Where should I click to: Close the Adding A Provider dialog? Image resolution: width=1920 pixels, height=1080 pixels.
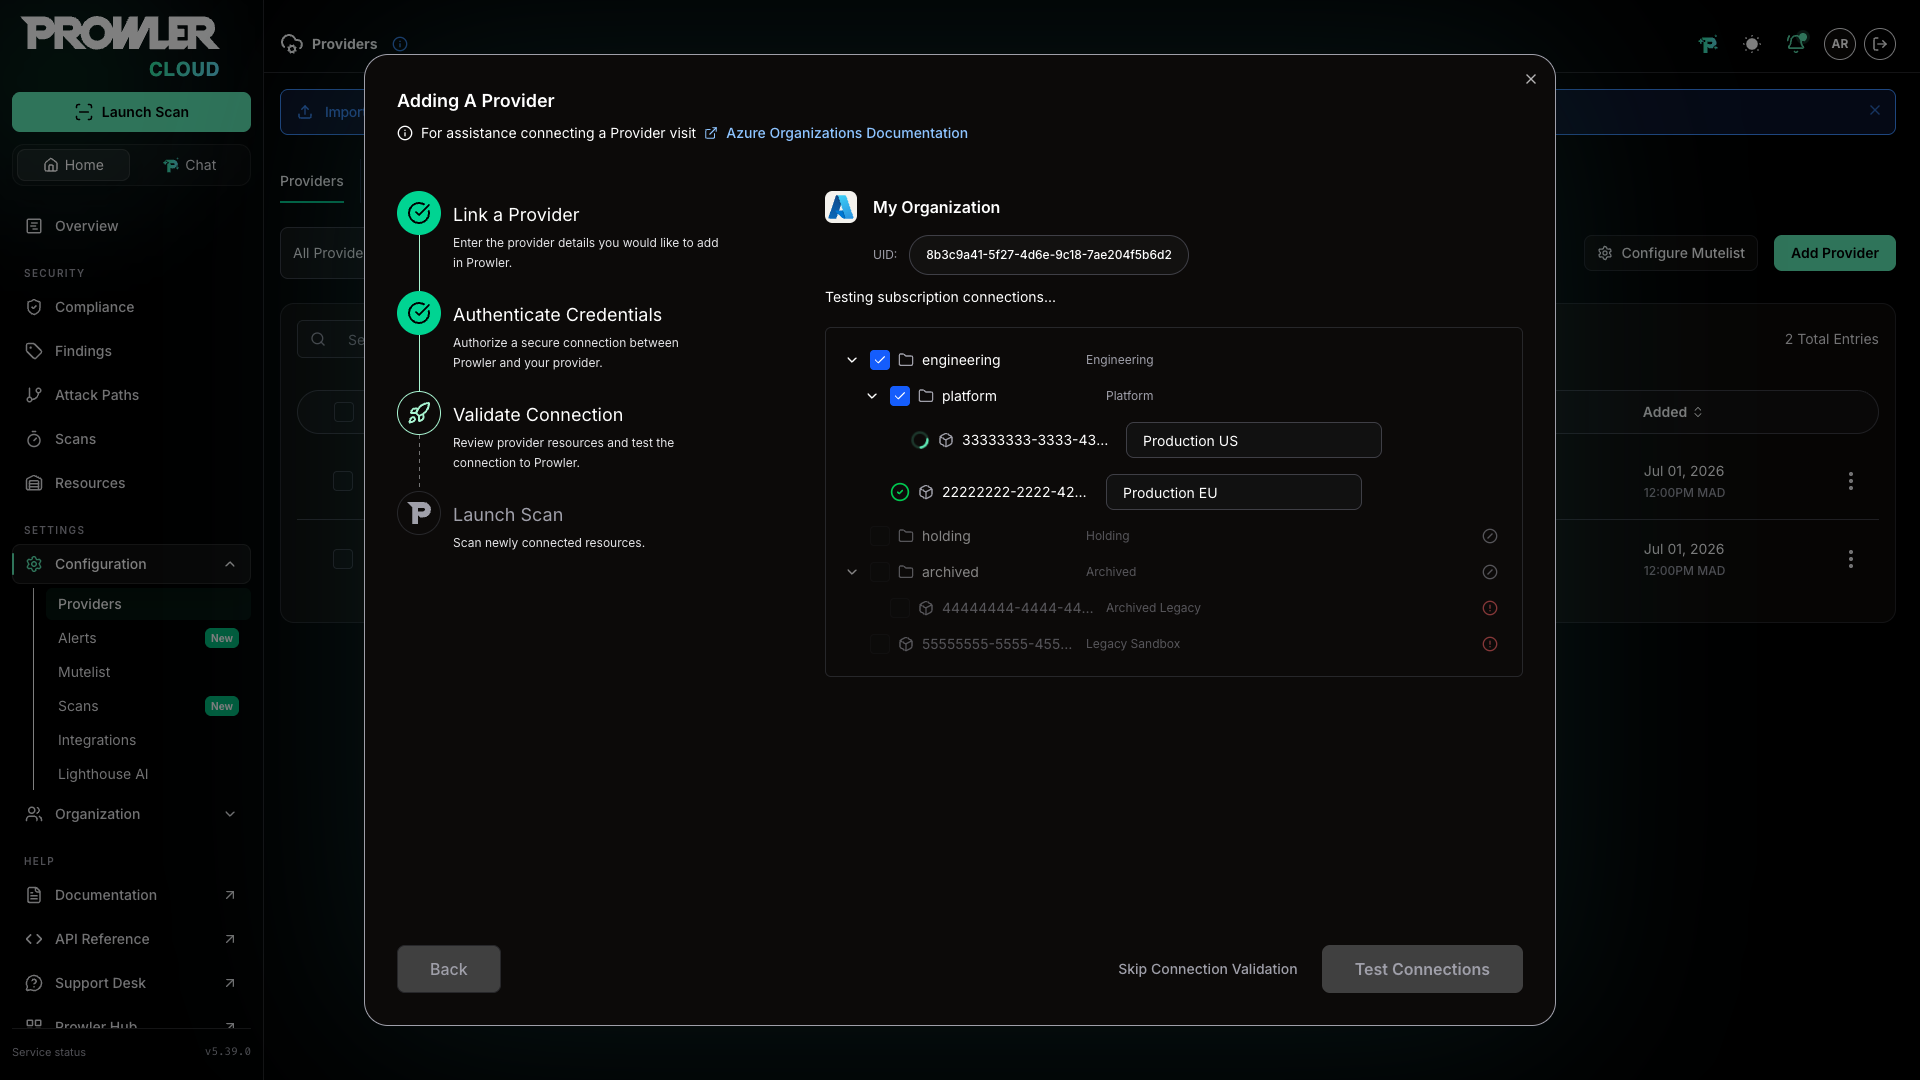[x=1531, y=79]
